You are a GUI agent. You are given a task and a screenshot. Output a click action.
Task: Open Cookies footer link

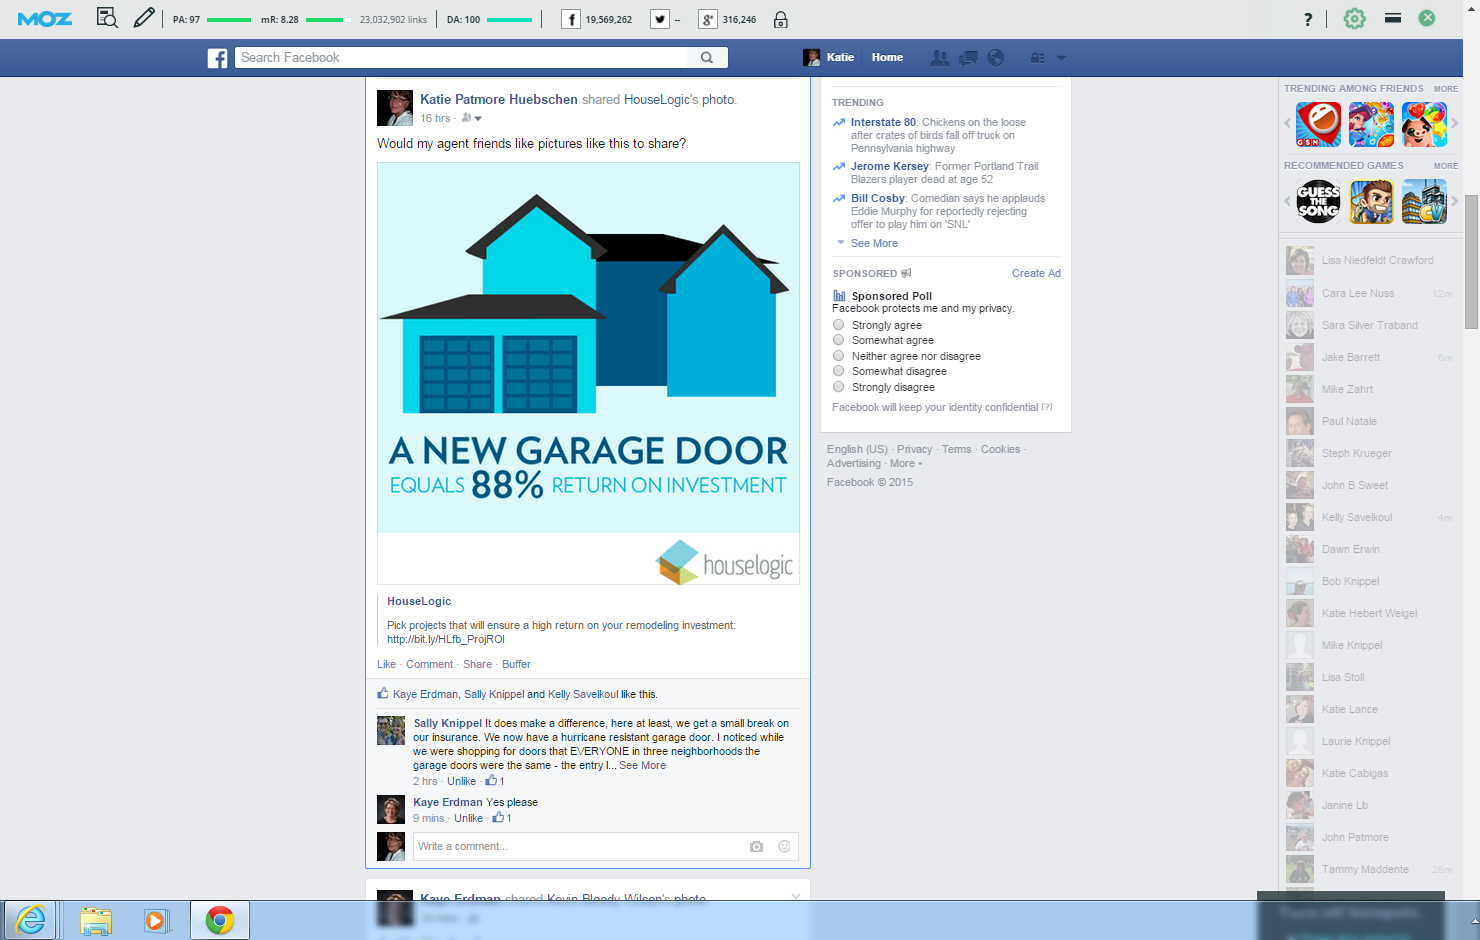pyautogui.click(x=1000, y=449)
